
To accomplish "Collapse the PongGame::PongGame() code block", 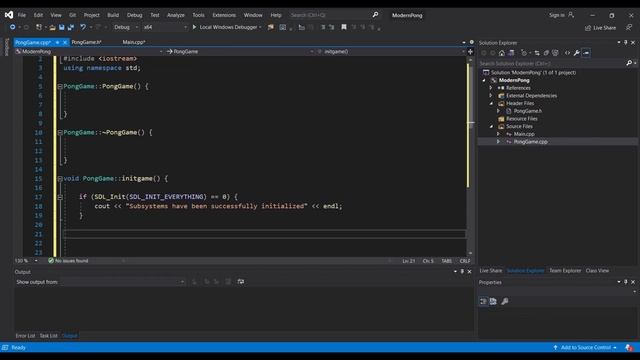I will (60, 87).
